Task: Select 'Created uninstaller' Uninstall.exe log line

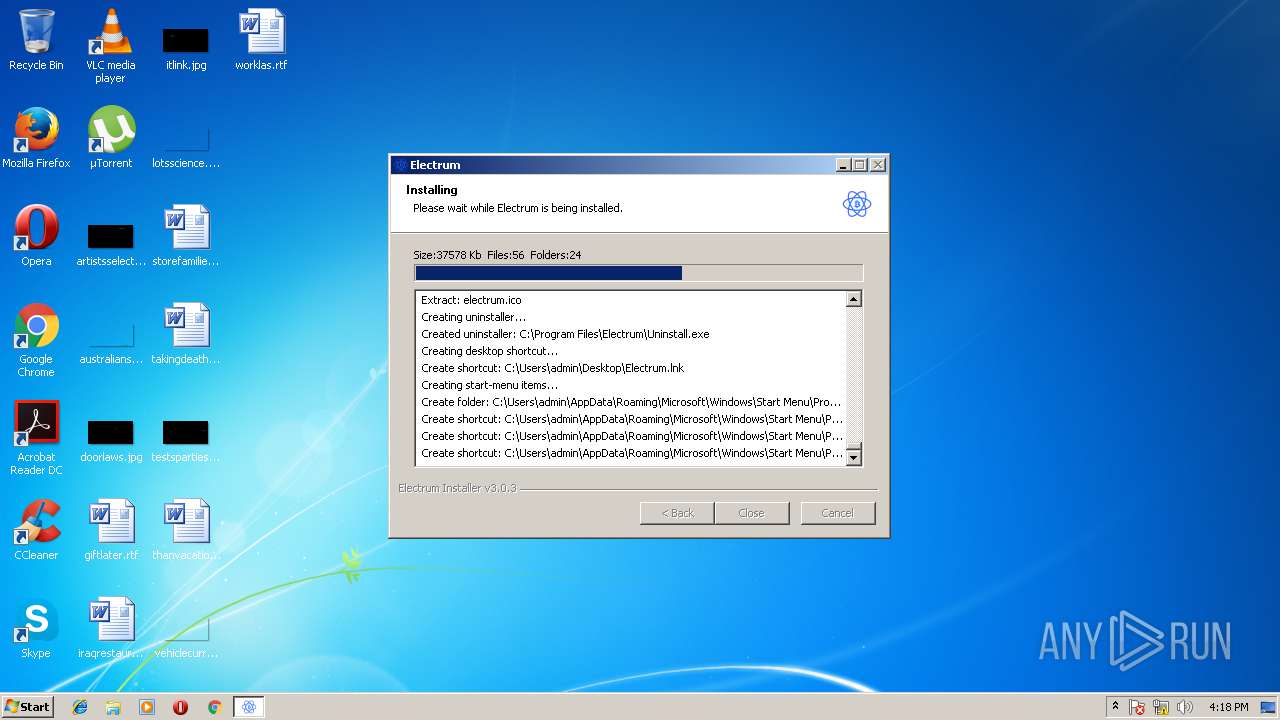Action: [x=565, y=334]
